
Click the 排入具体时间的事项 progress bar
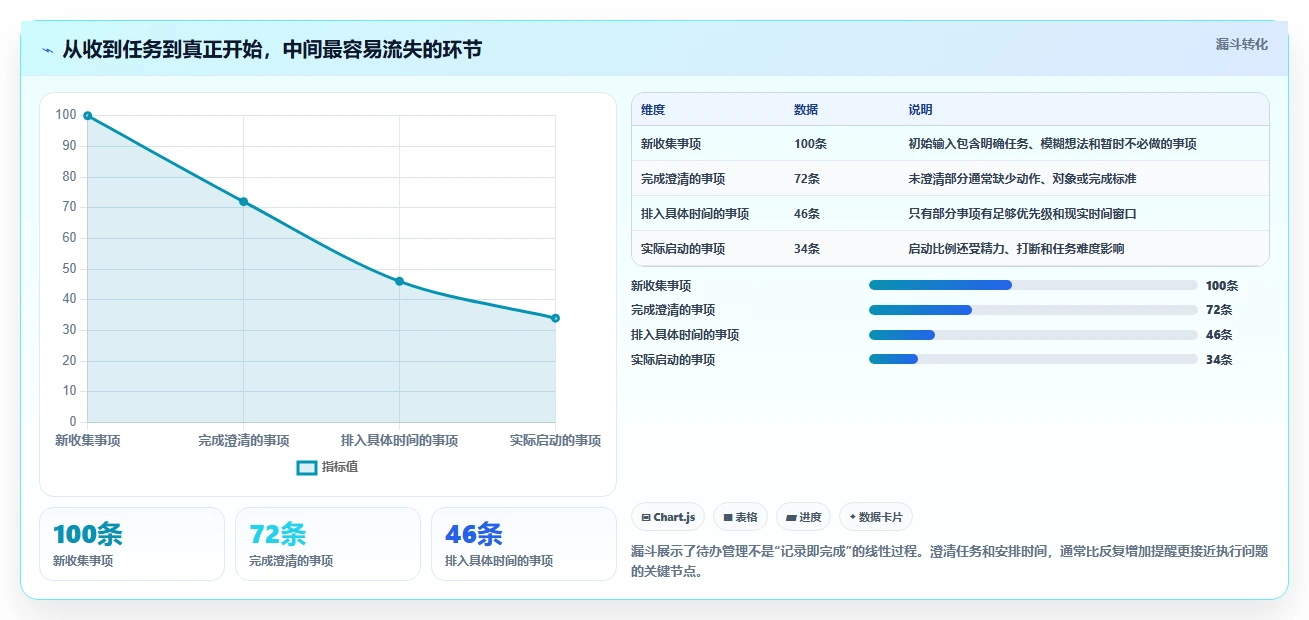pyautogui.click(x=1033, y=335)
